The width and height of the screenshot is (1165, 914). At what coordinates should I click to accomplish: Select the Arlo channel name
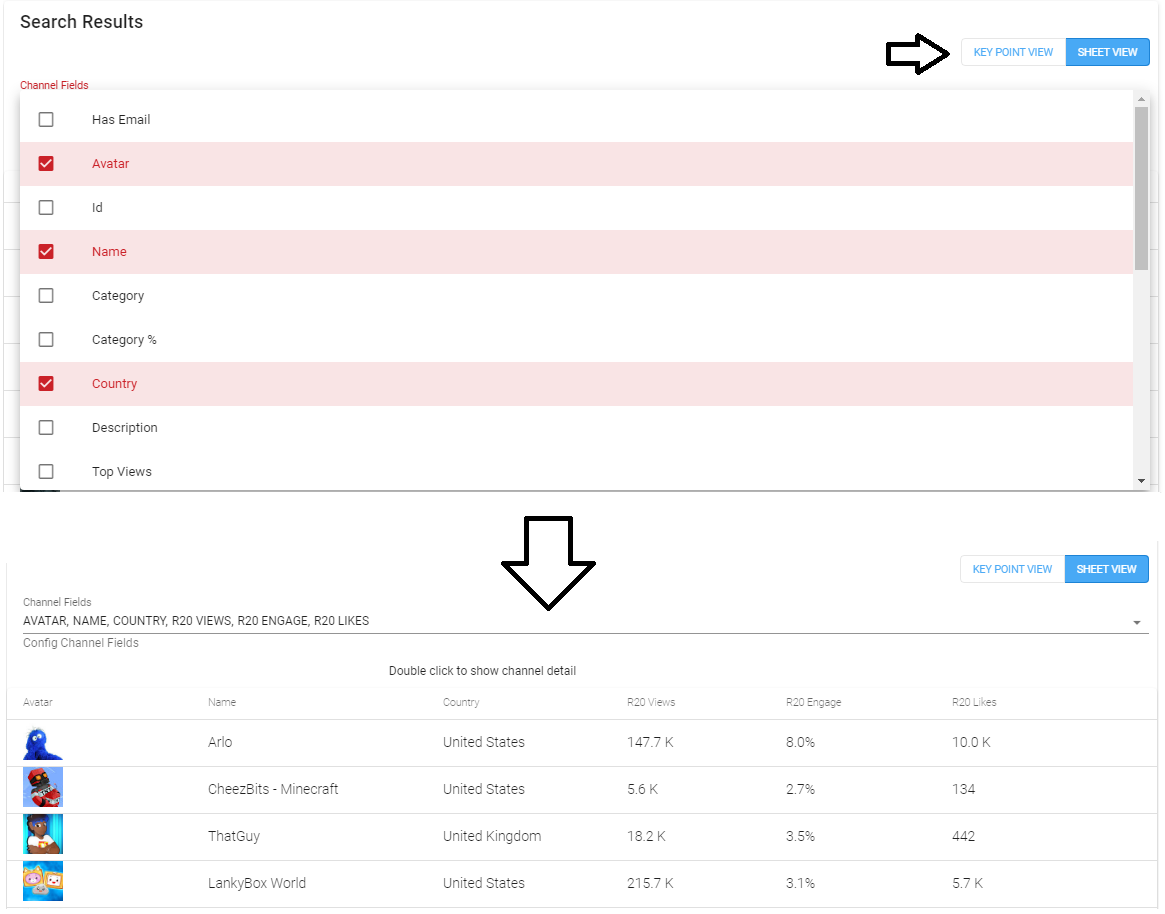point(220,742)
